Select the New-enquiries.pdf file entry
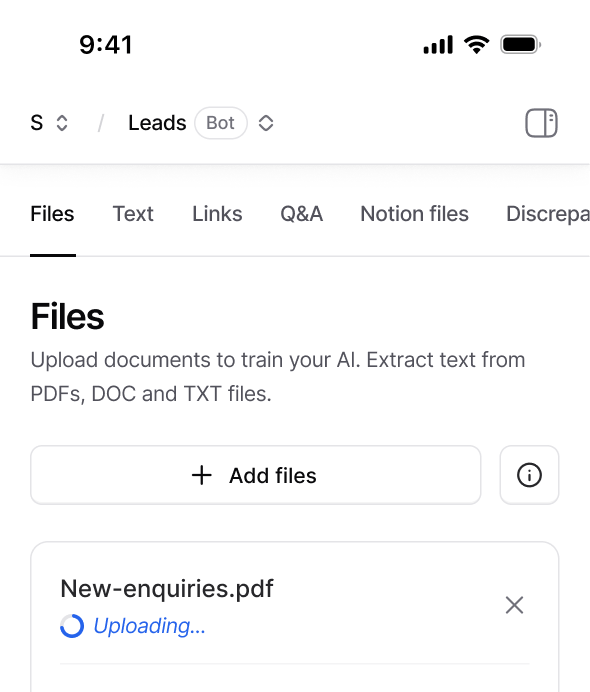The height and width of the screenshot is (692, 590). pos(167,588)
